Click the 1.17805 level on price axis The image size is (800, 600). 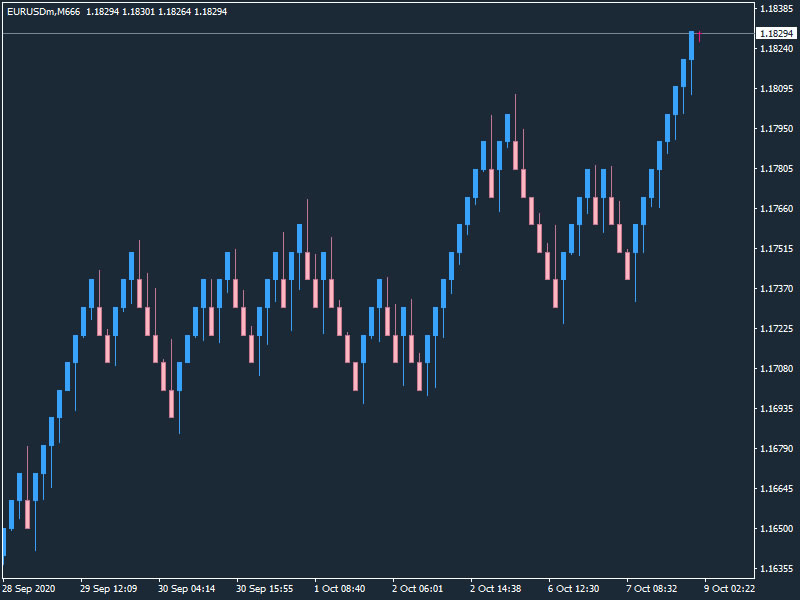pyautogui.click(x=776, y=169)
